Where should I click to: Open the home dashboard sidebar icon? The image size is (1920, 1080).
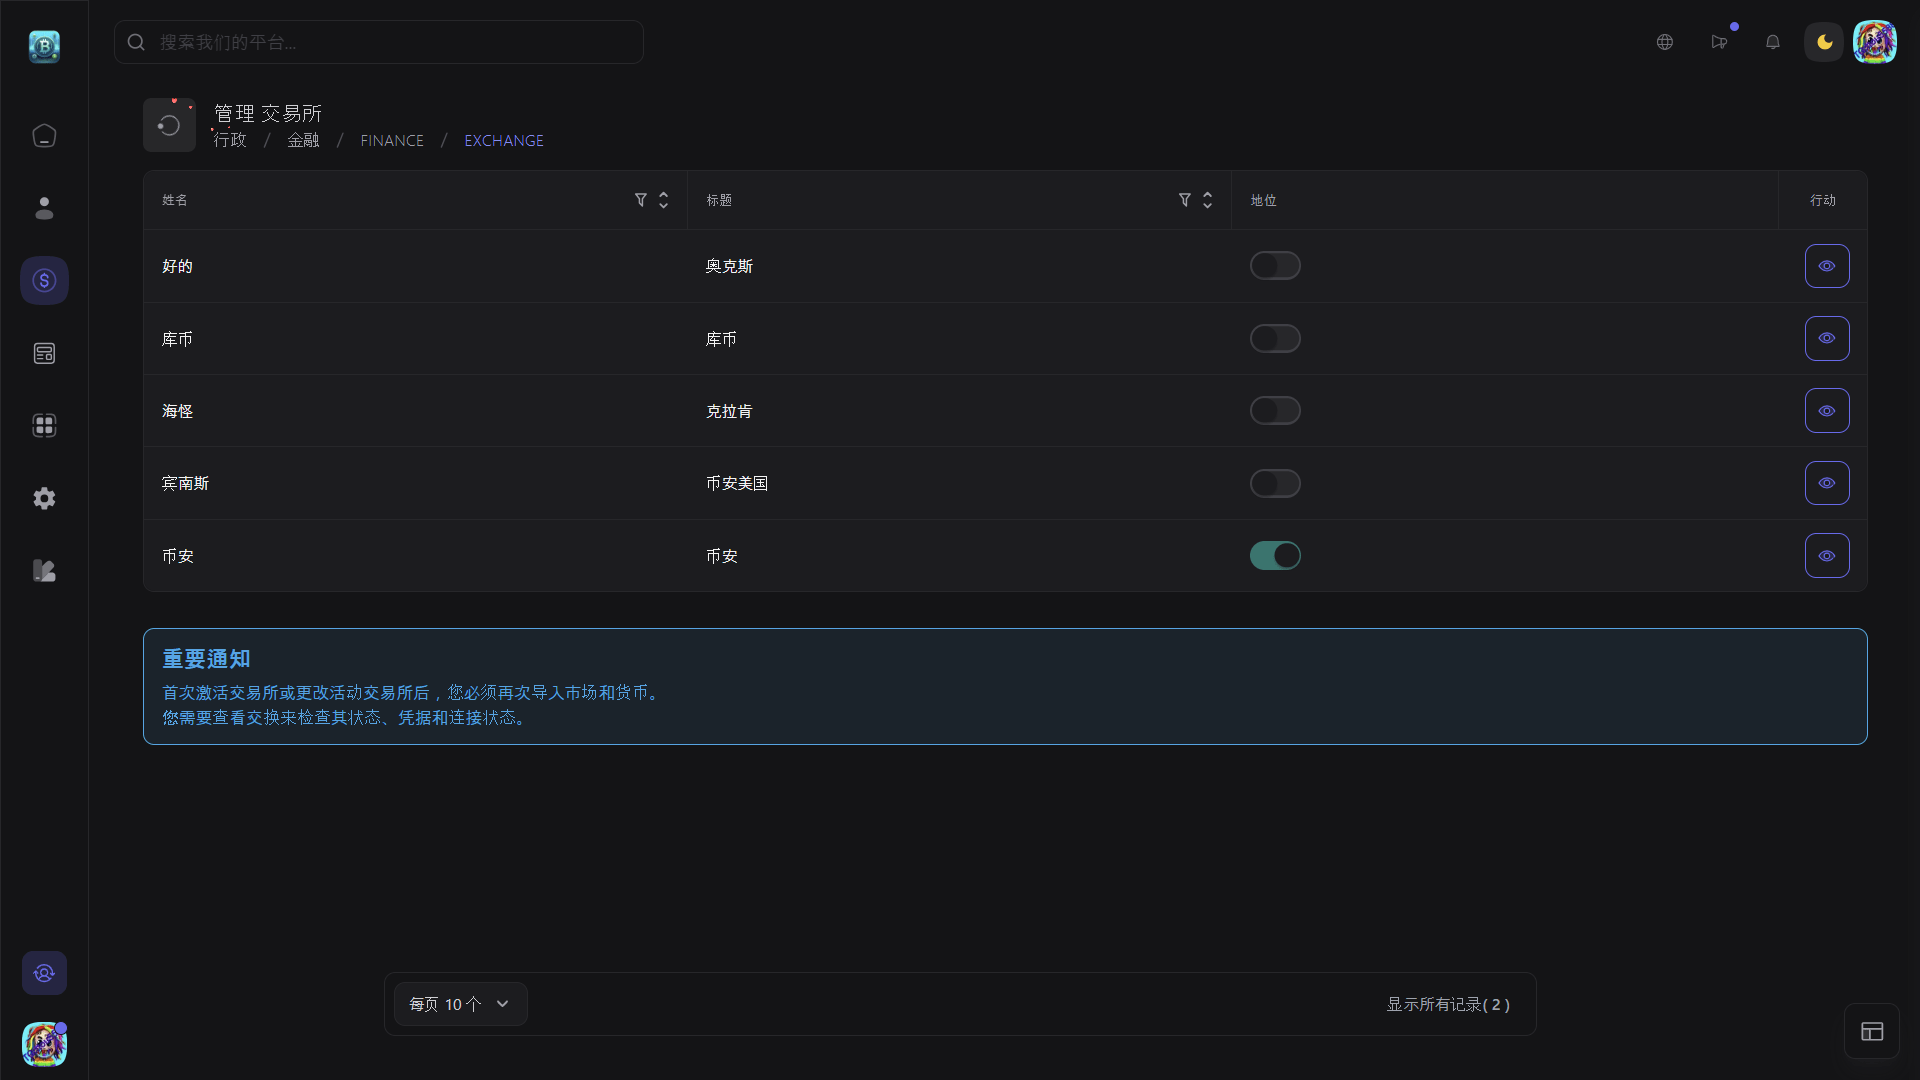tap(44, 136)
